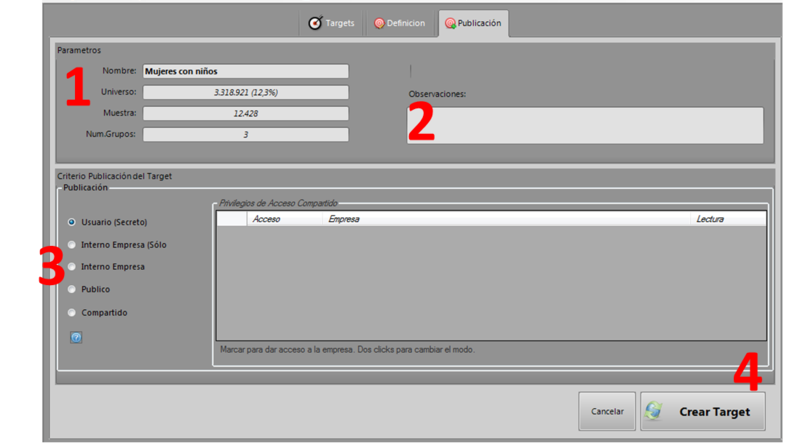This screenshot has width=800, height=443.
Task: Click the blue help icon below Compartido
Action: pos(76,337)
